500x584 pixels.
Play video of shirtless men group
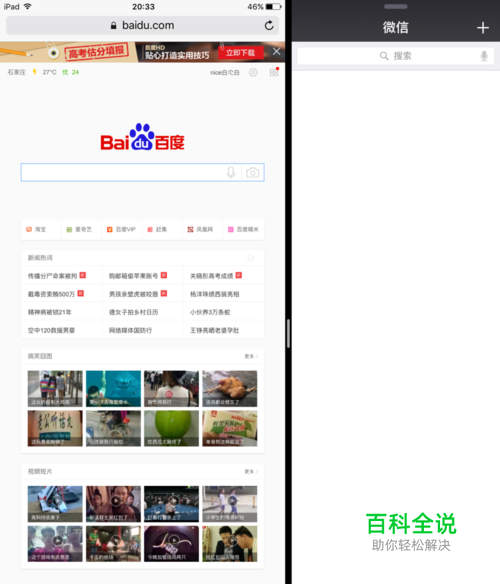tap(114, 504)
